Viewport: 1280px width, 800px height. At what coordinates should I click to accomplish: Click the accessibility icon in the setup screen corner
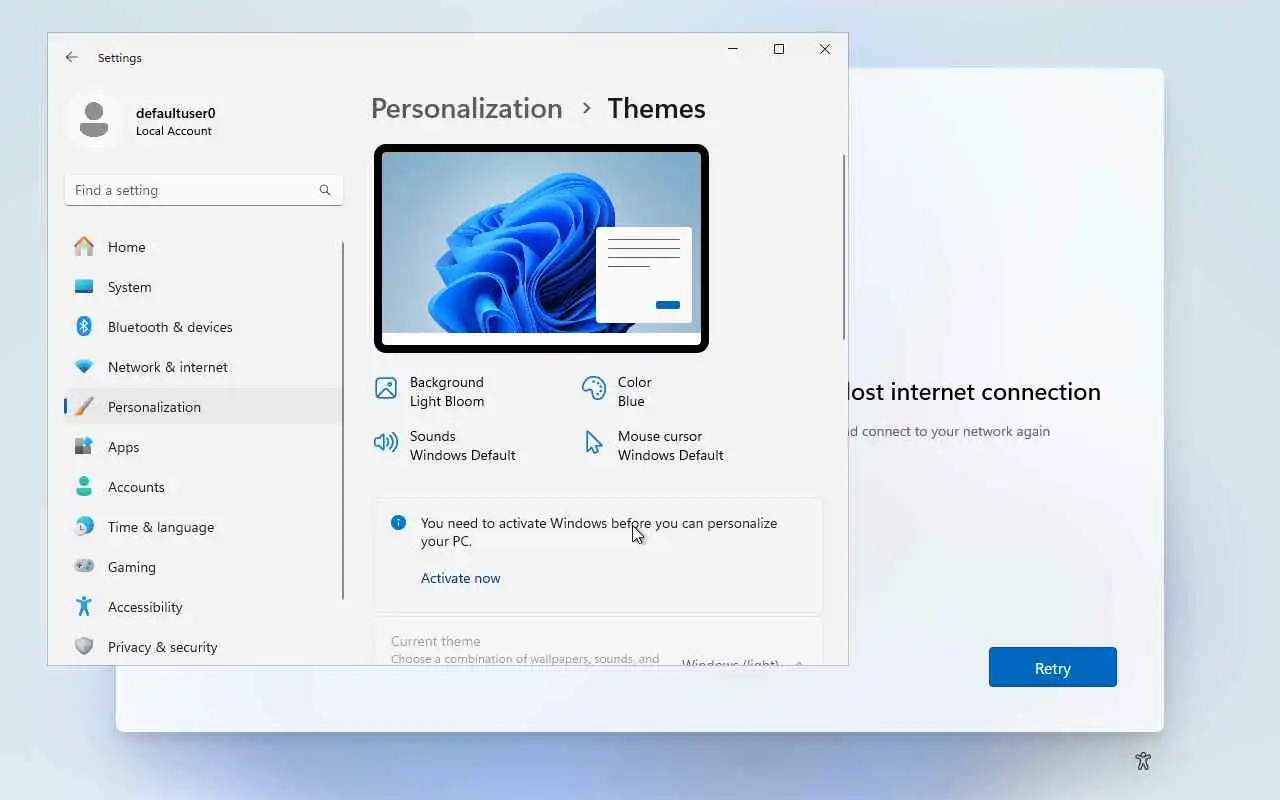pyautogui.click(x=1143, y=761)
